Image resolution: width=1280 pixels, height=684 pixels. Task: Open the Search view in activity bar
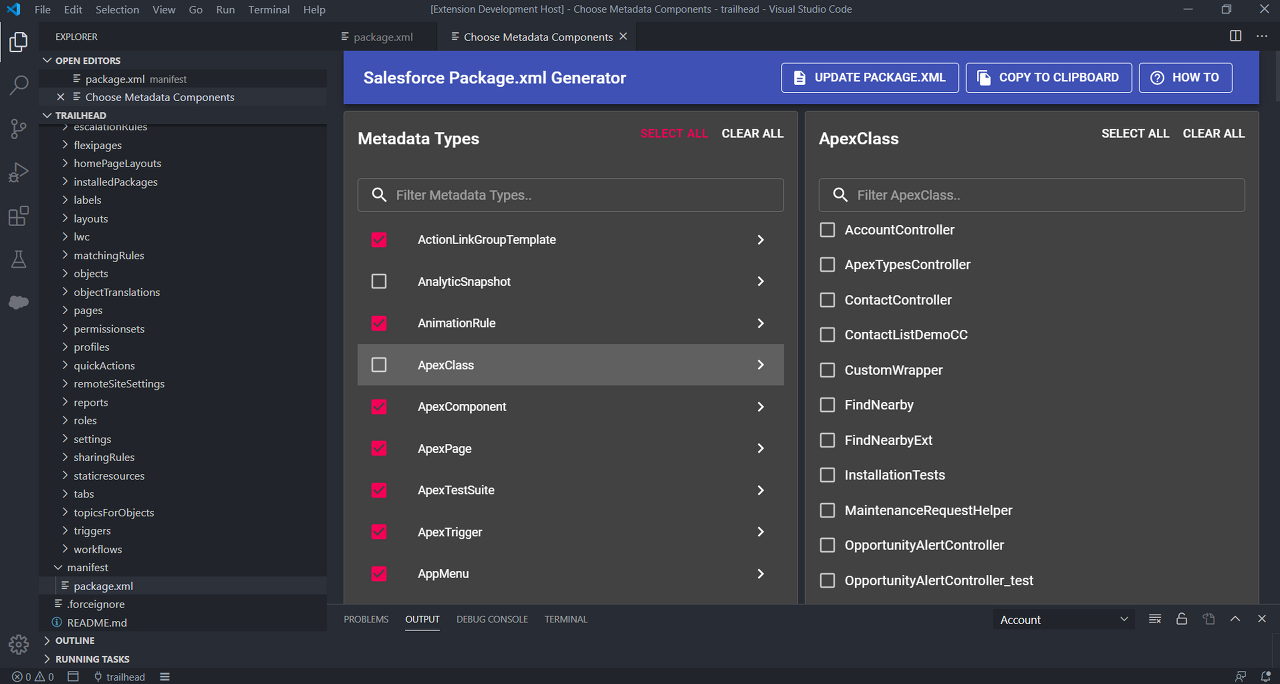[18, 85]
